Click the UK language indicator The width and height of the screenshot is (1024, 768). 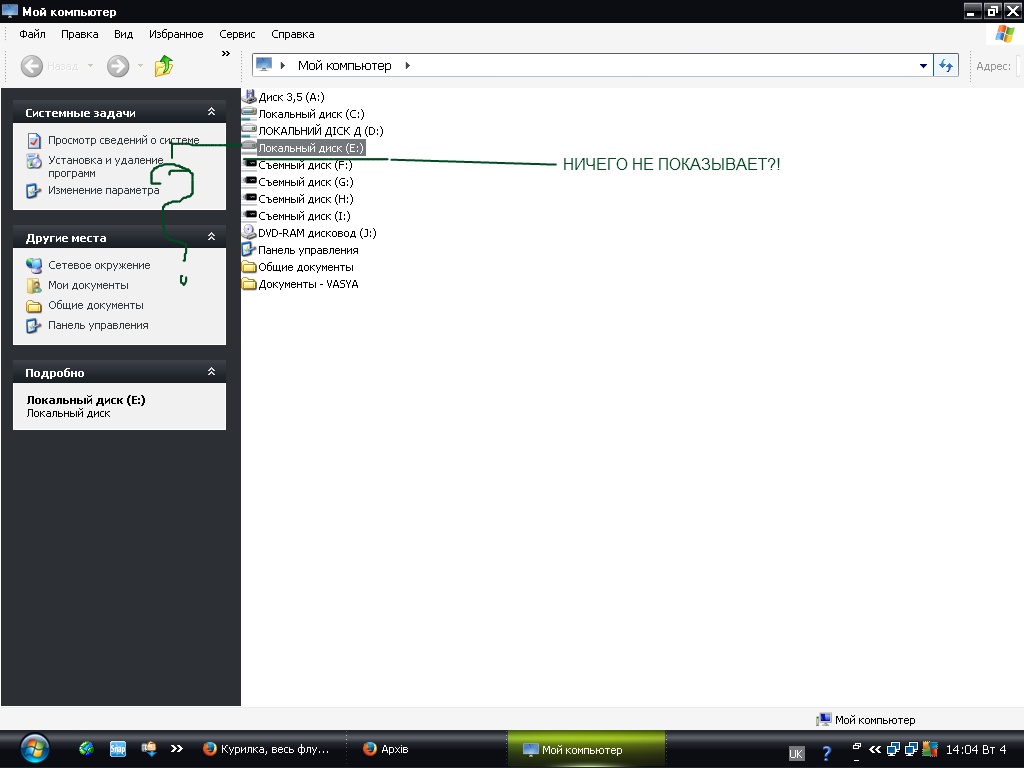pos(795,753)
